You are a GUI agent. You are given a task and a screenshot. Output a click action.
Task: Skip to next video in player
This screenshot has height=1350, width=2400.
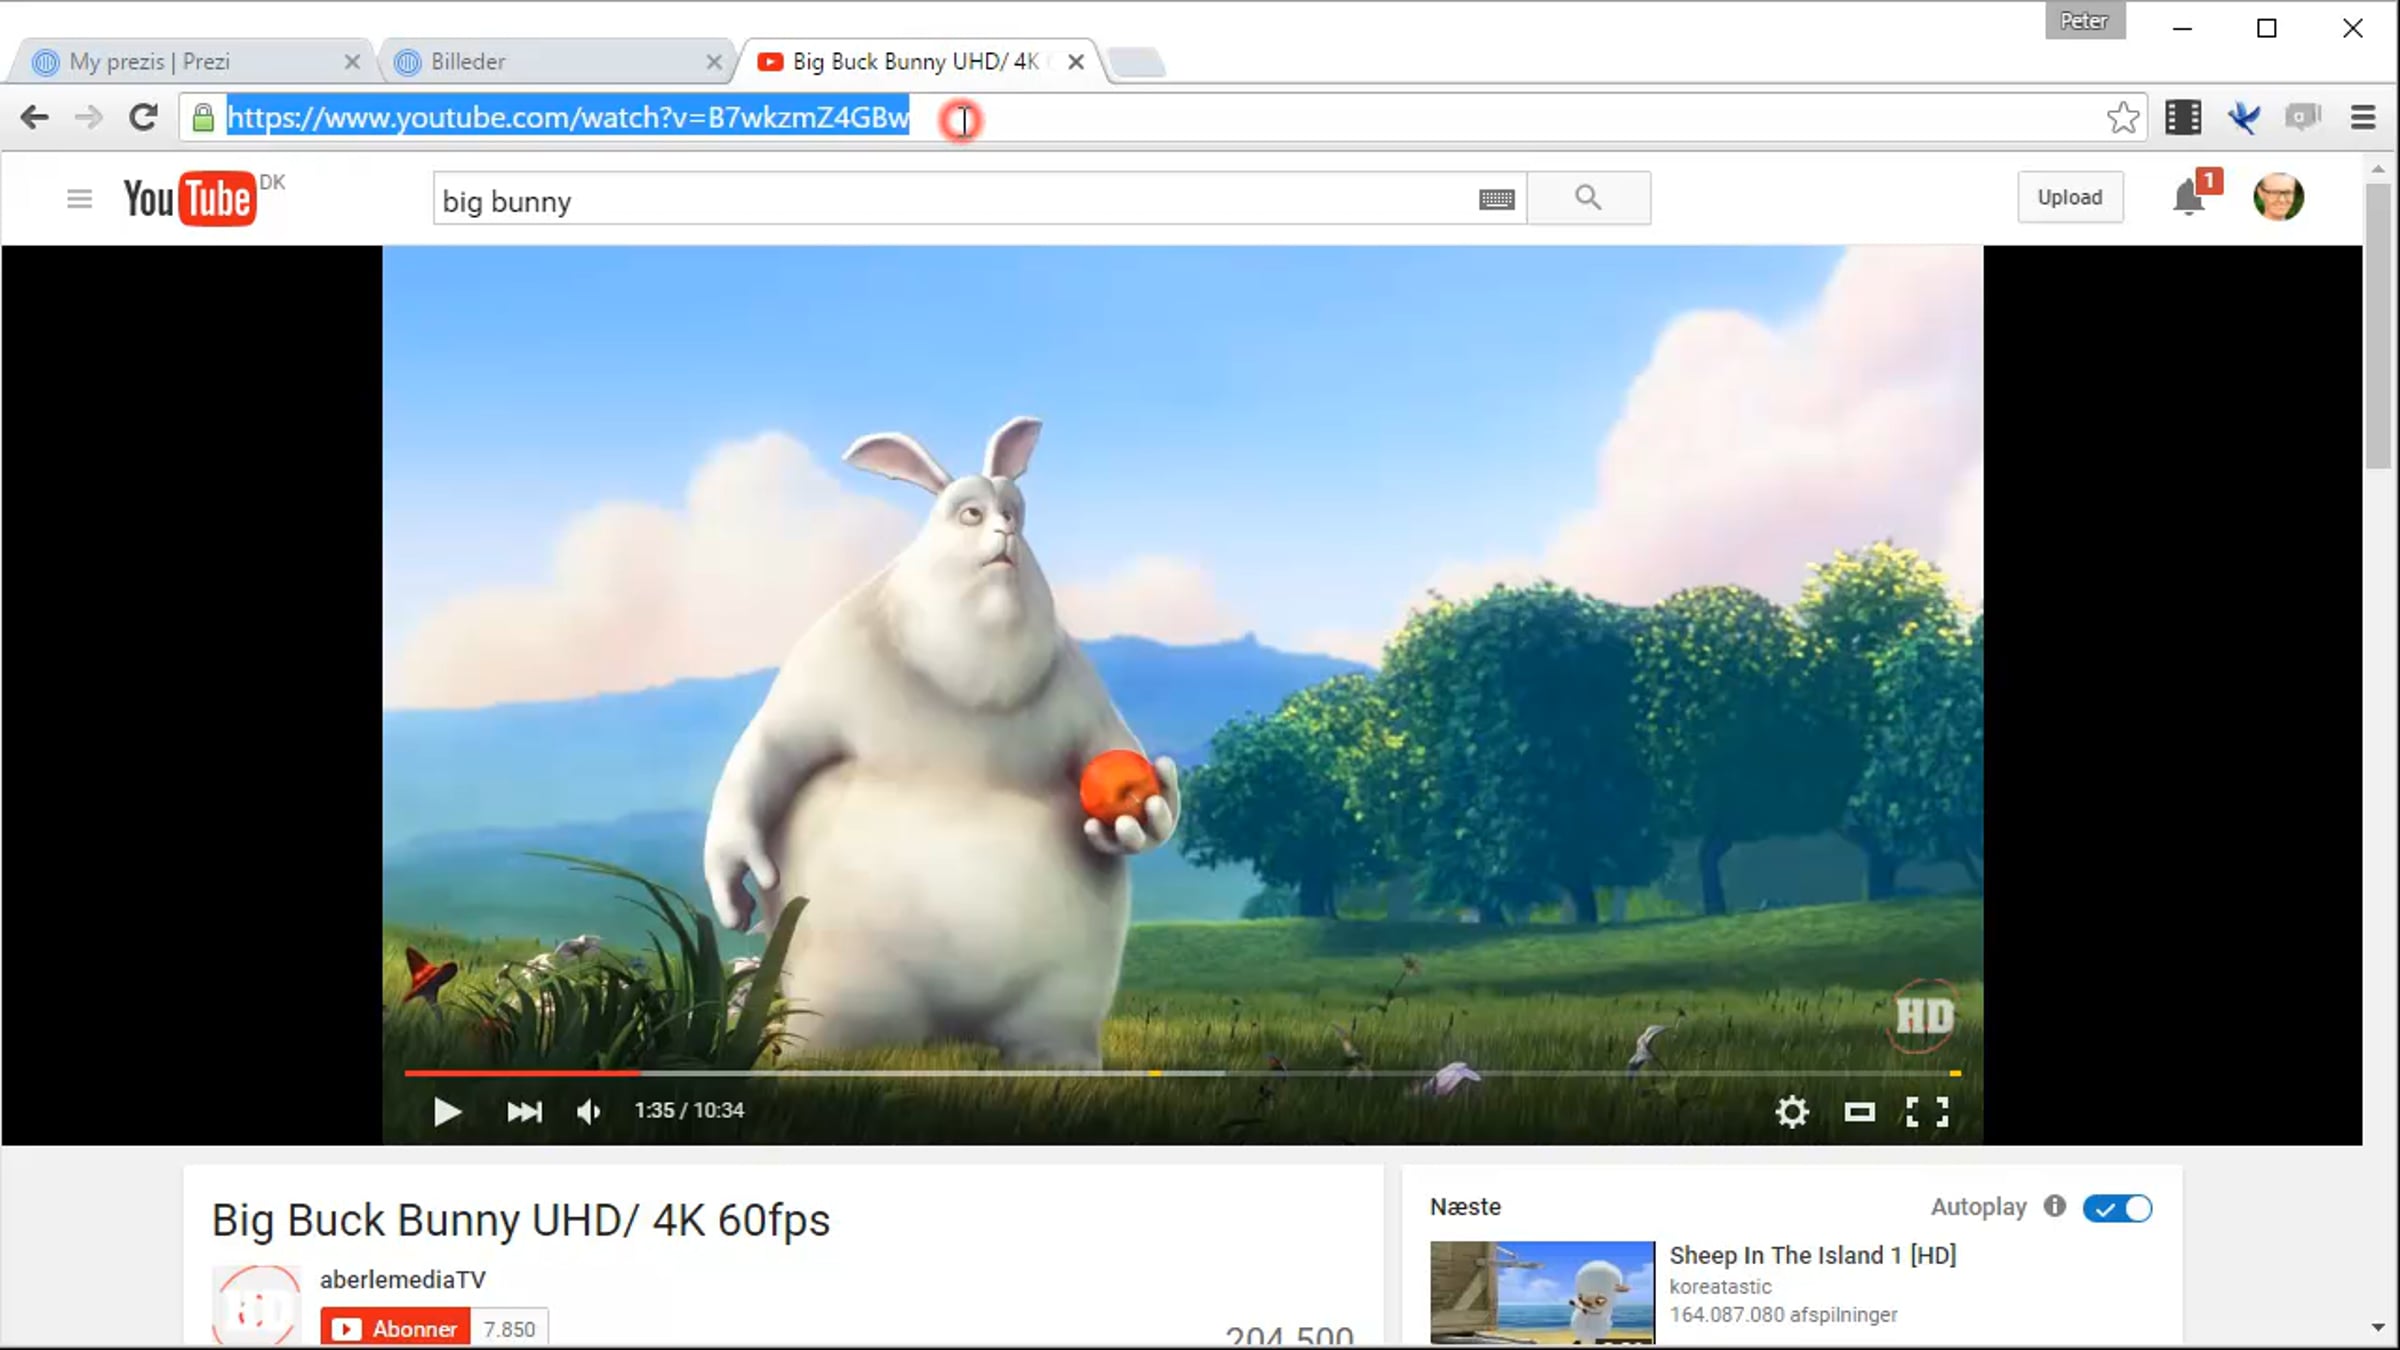(x=524, y=1111)
